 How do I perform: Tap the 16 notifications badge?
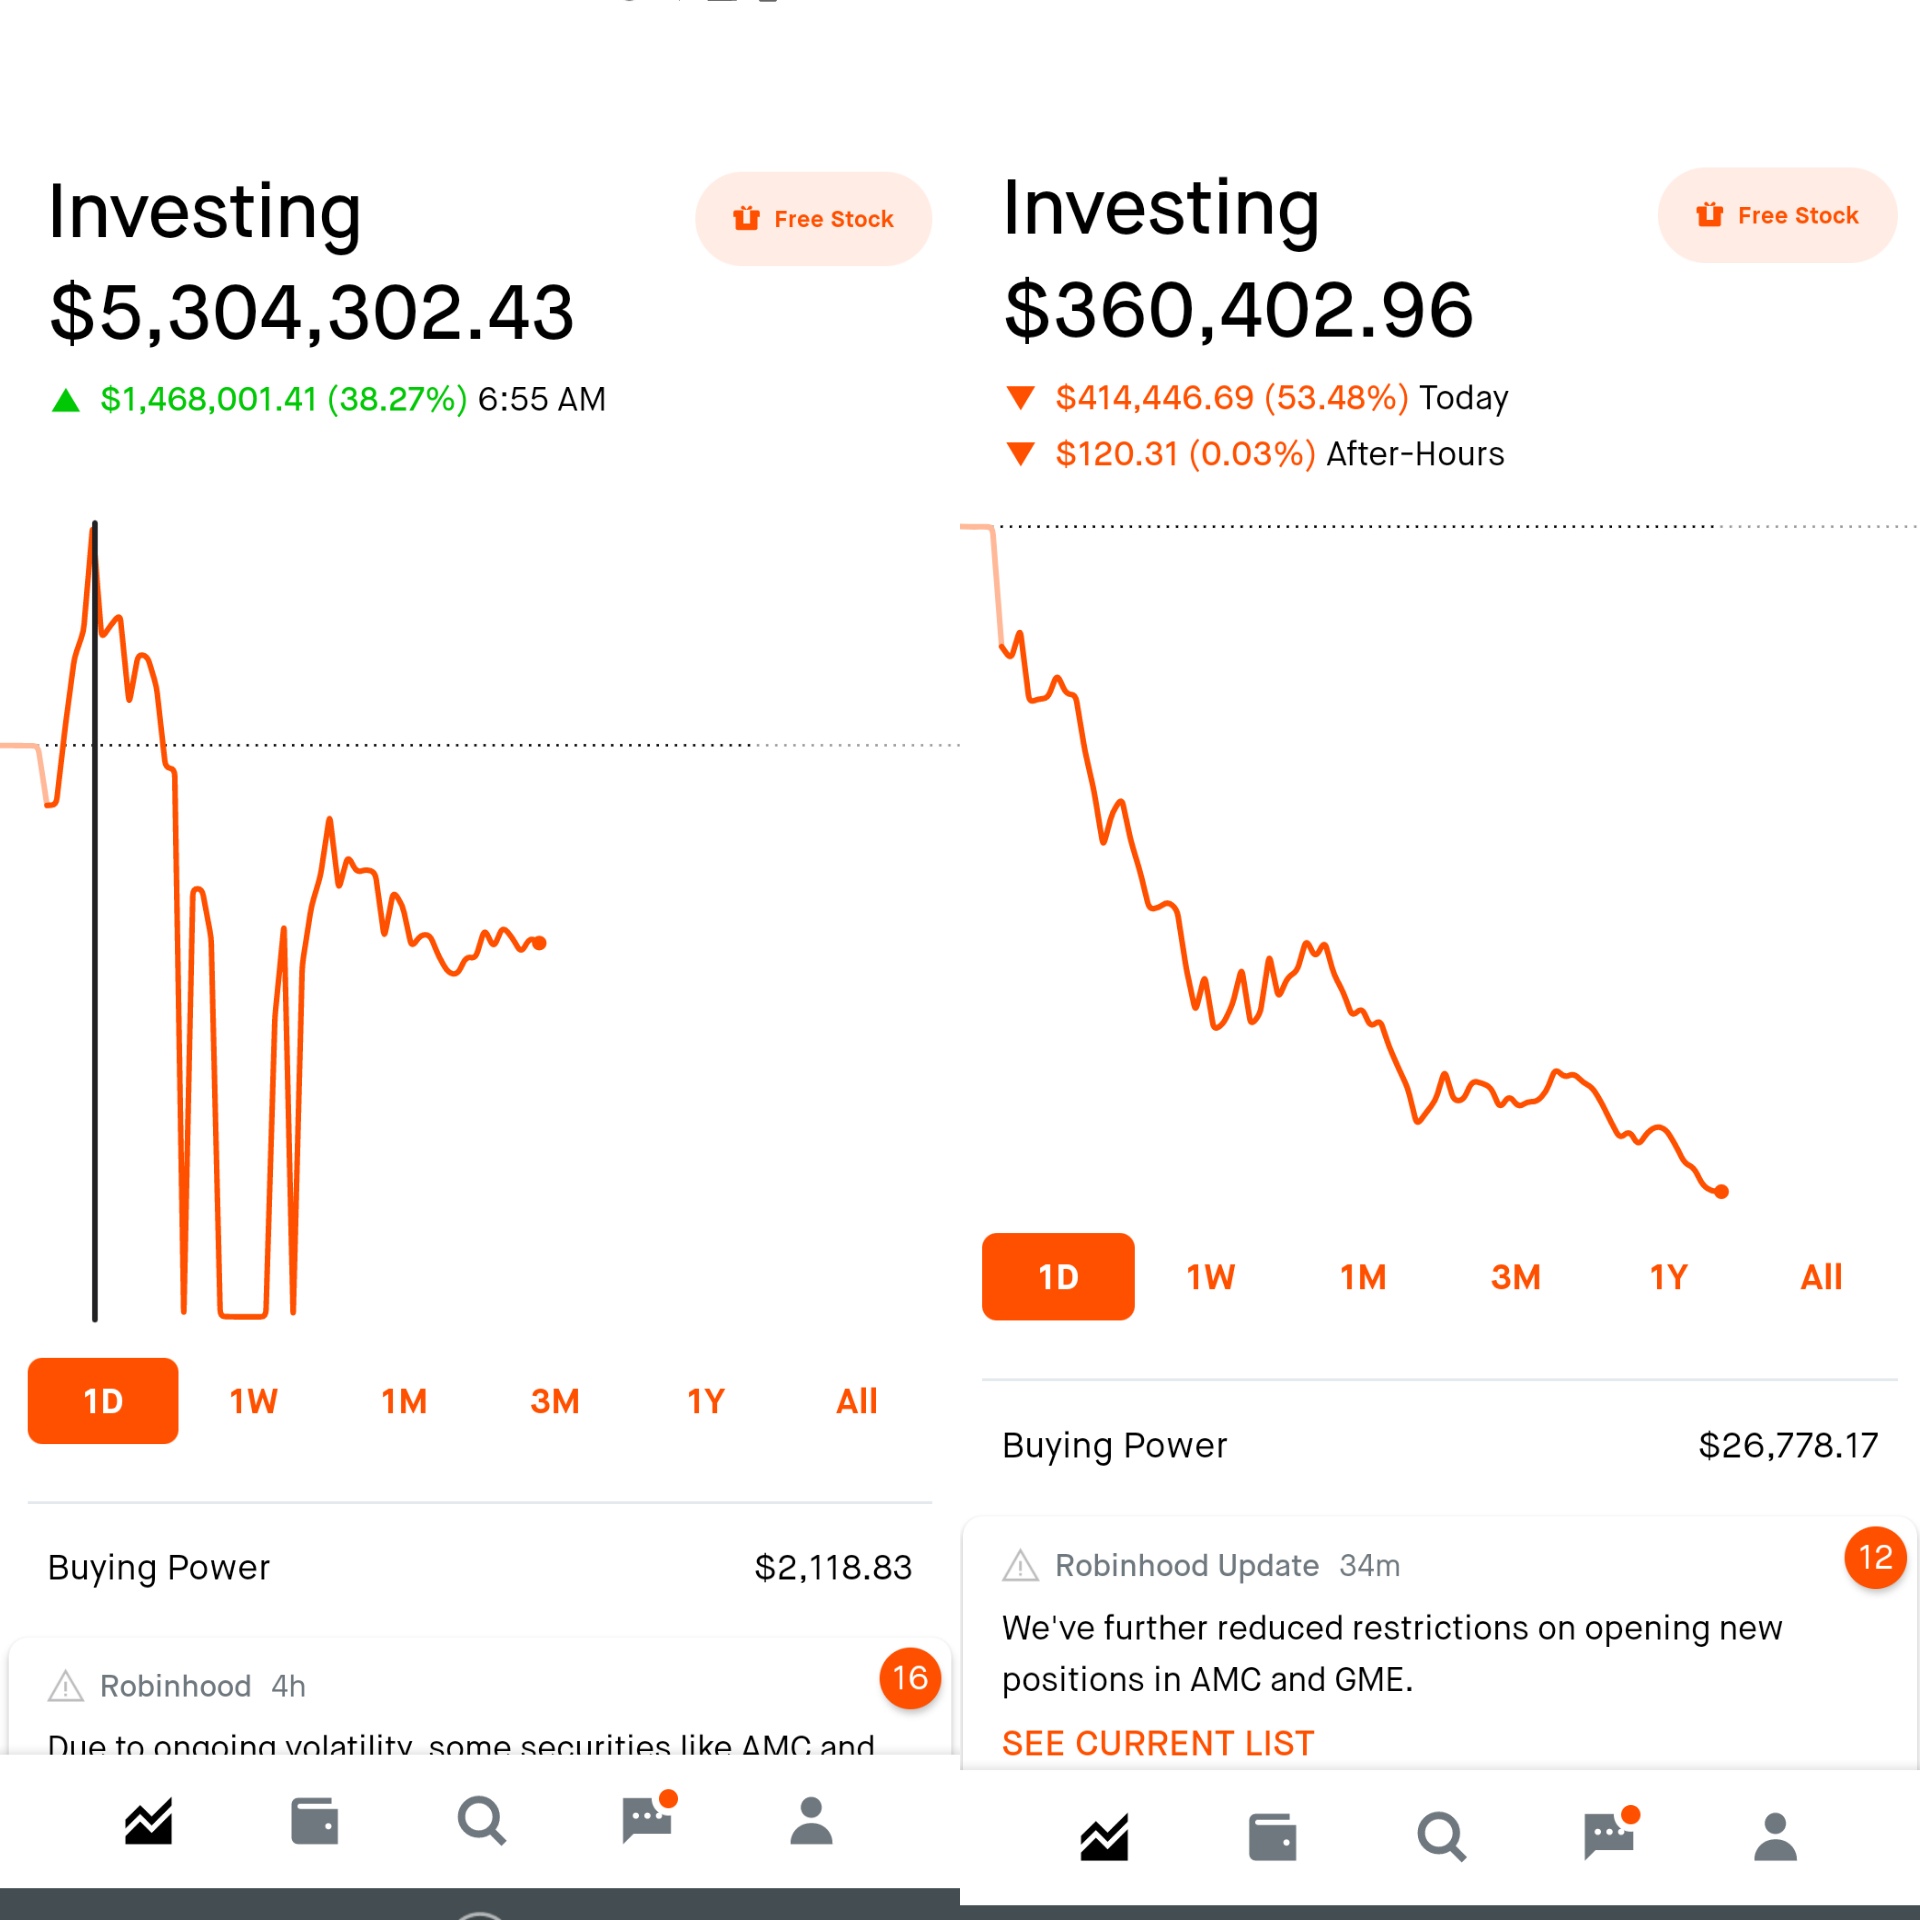910,1677
